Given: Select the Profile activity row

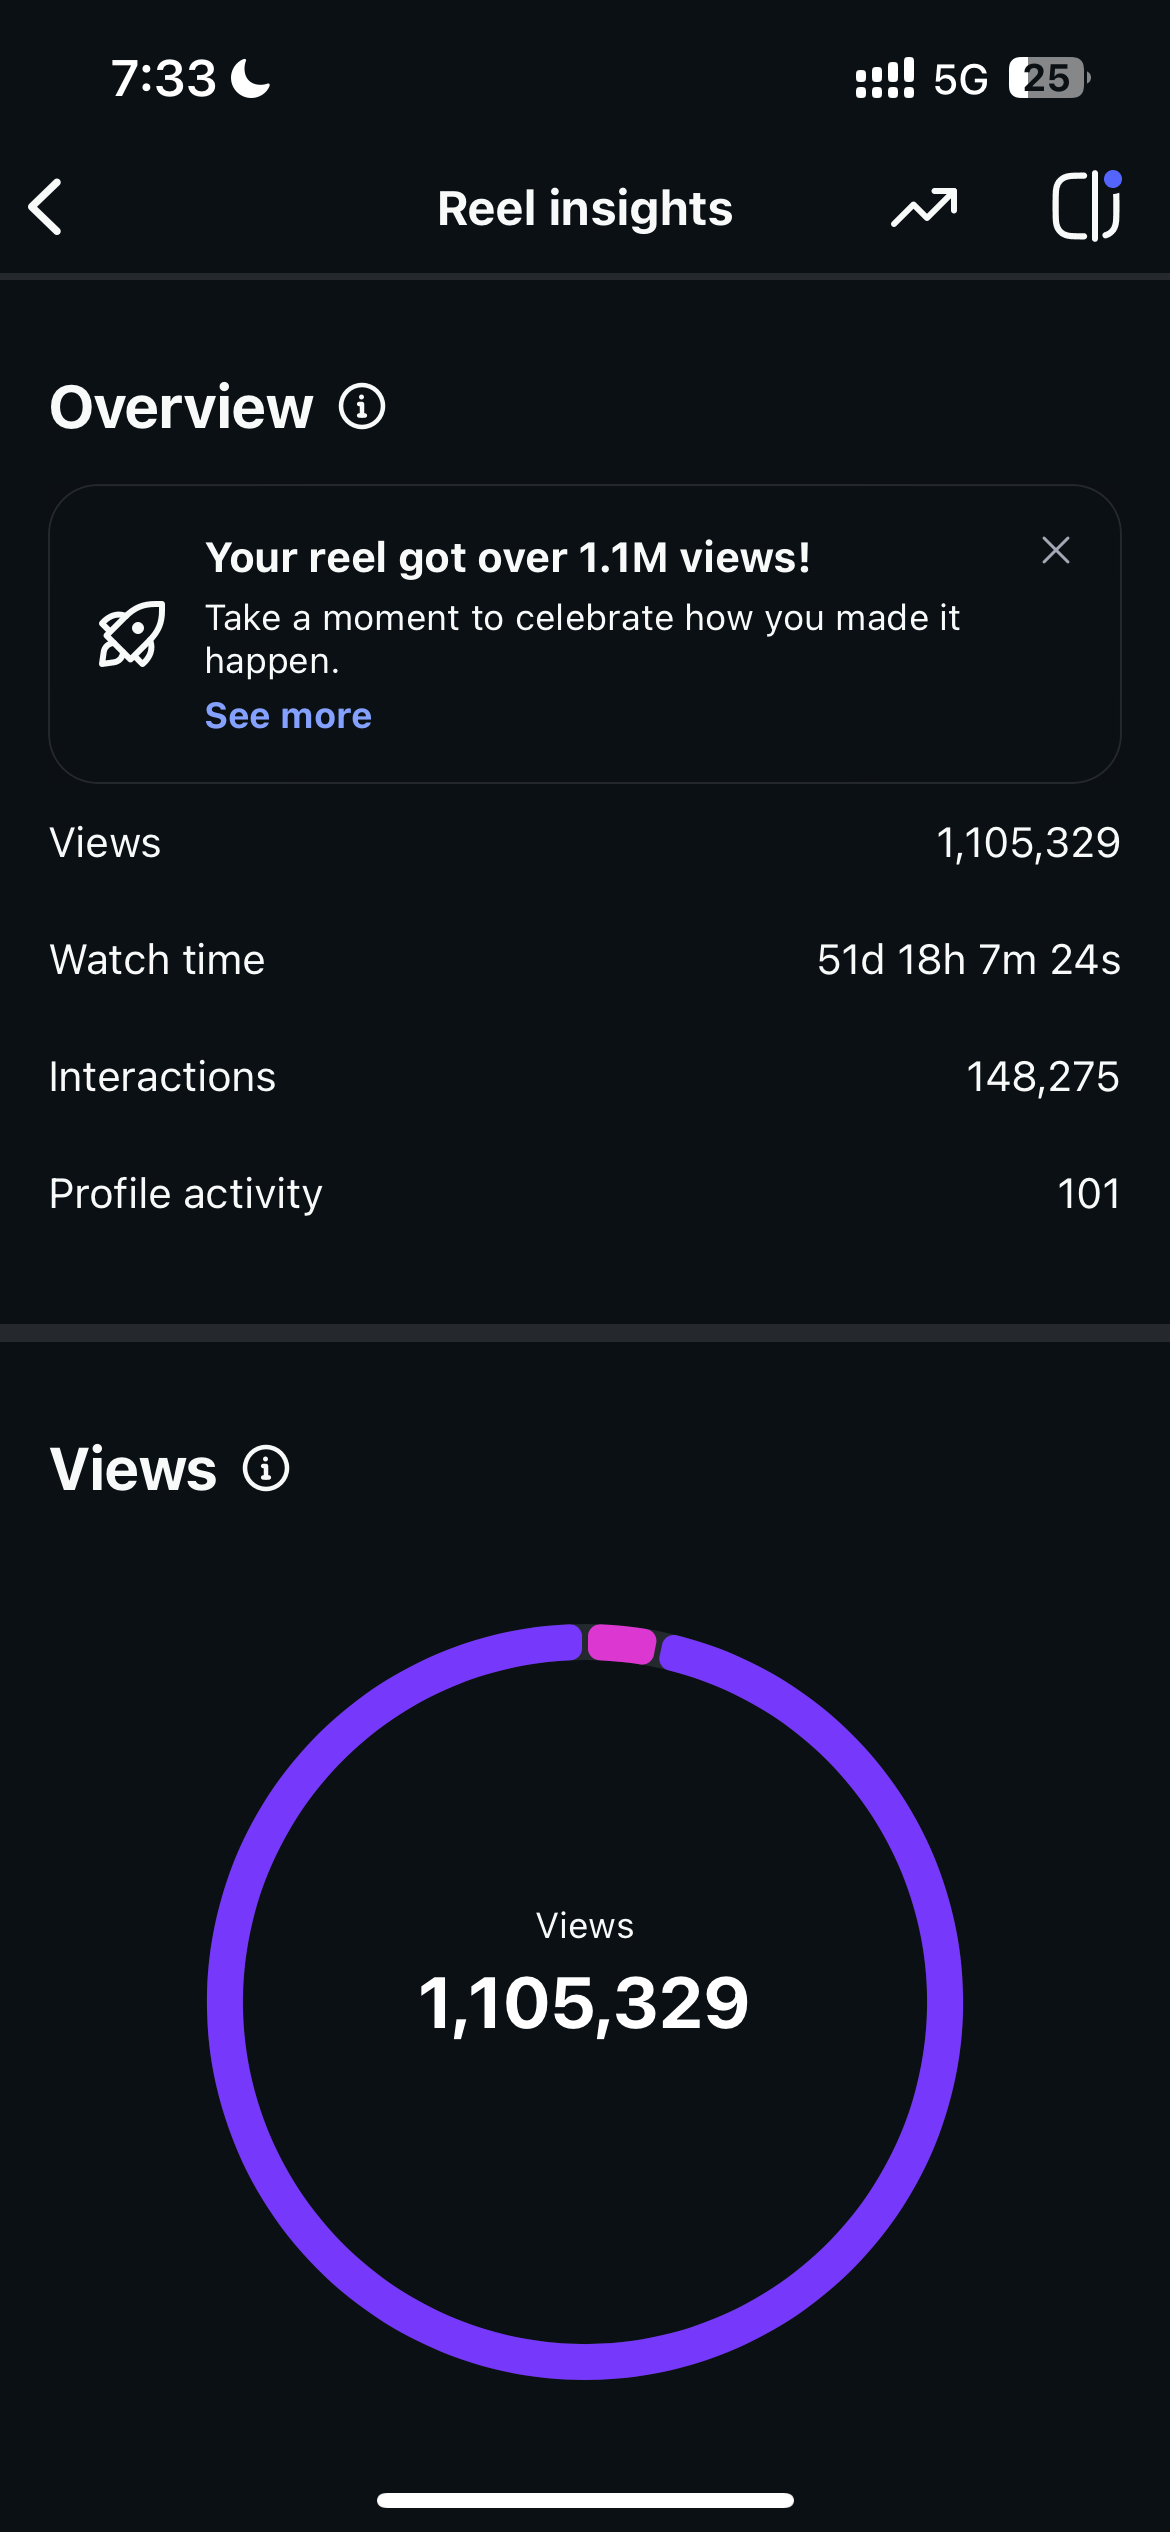Looking at the screenshot, I should click(x=585, y=1193).
